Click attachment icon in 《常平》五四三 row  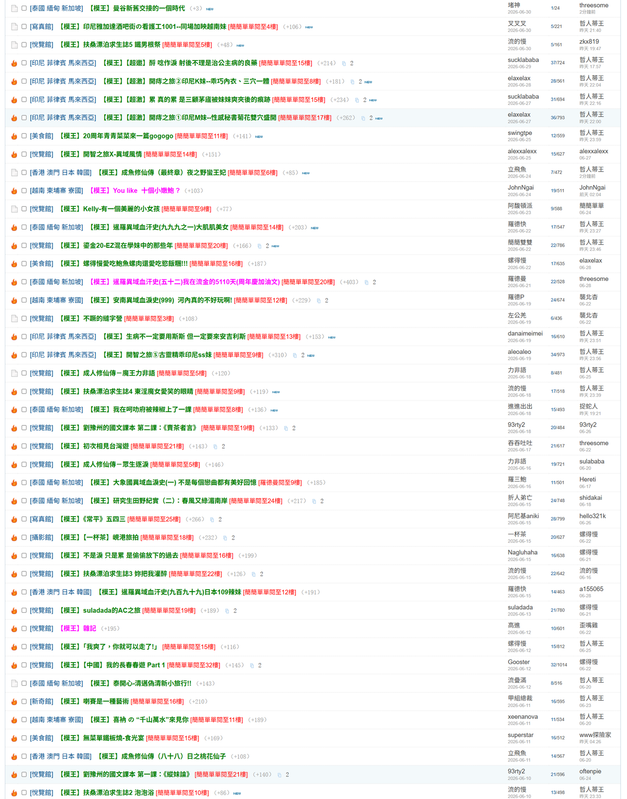212,520
